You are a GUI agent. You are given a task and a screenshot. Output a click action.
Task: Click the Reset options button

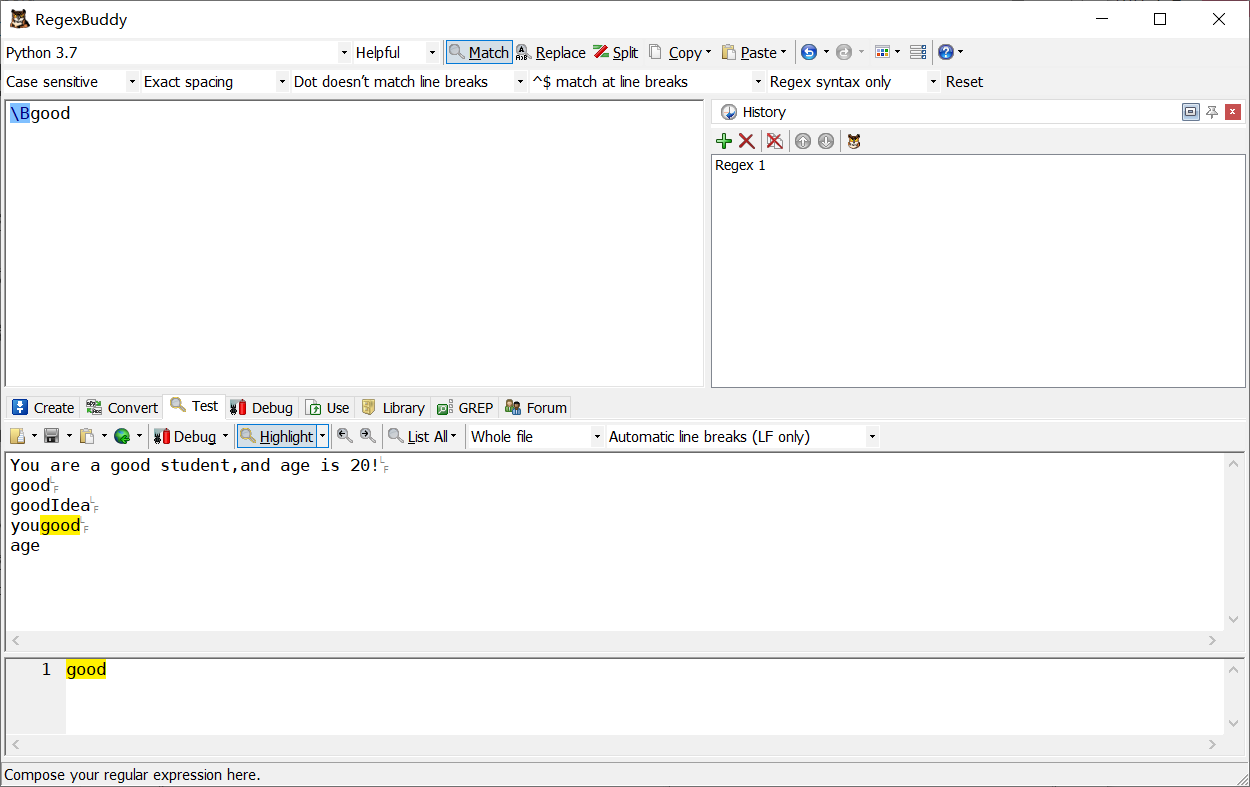[964, 82]
